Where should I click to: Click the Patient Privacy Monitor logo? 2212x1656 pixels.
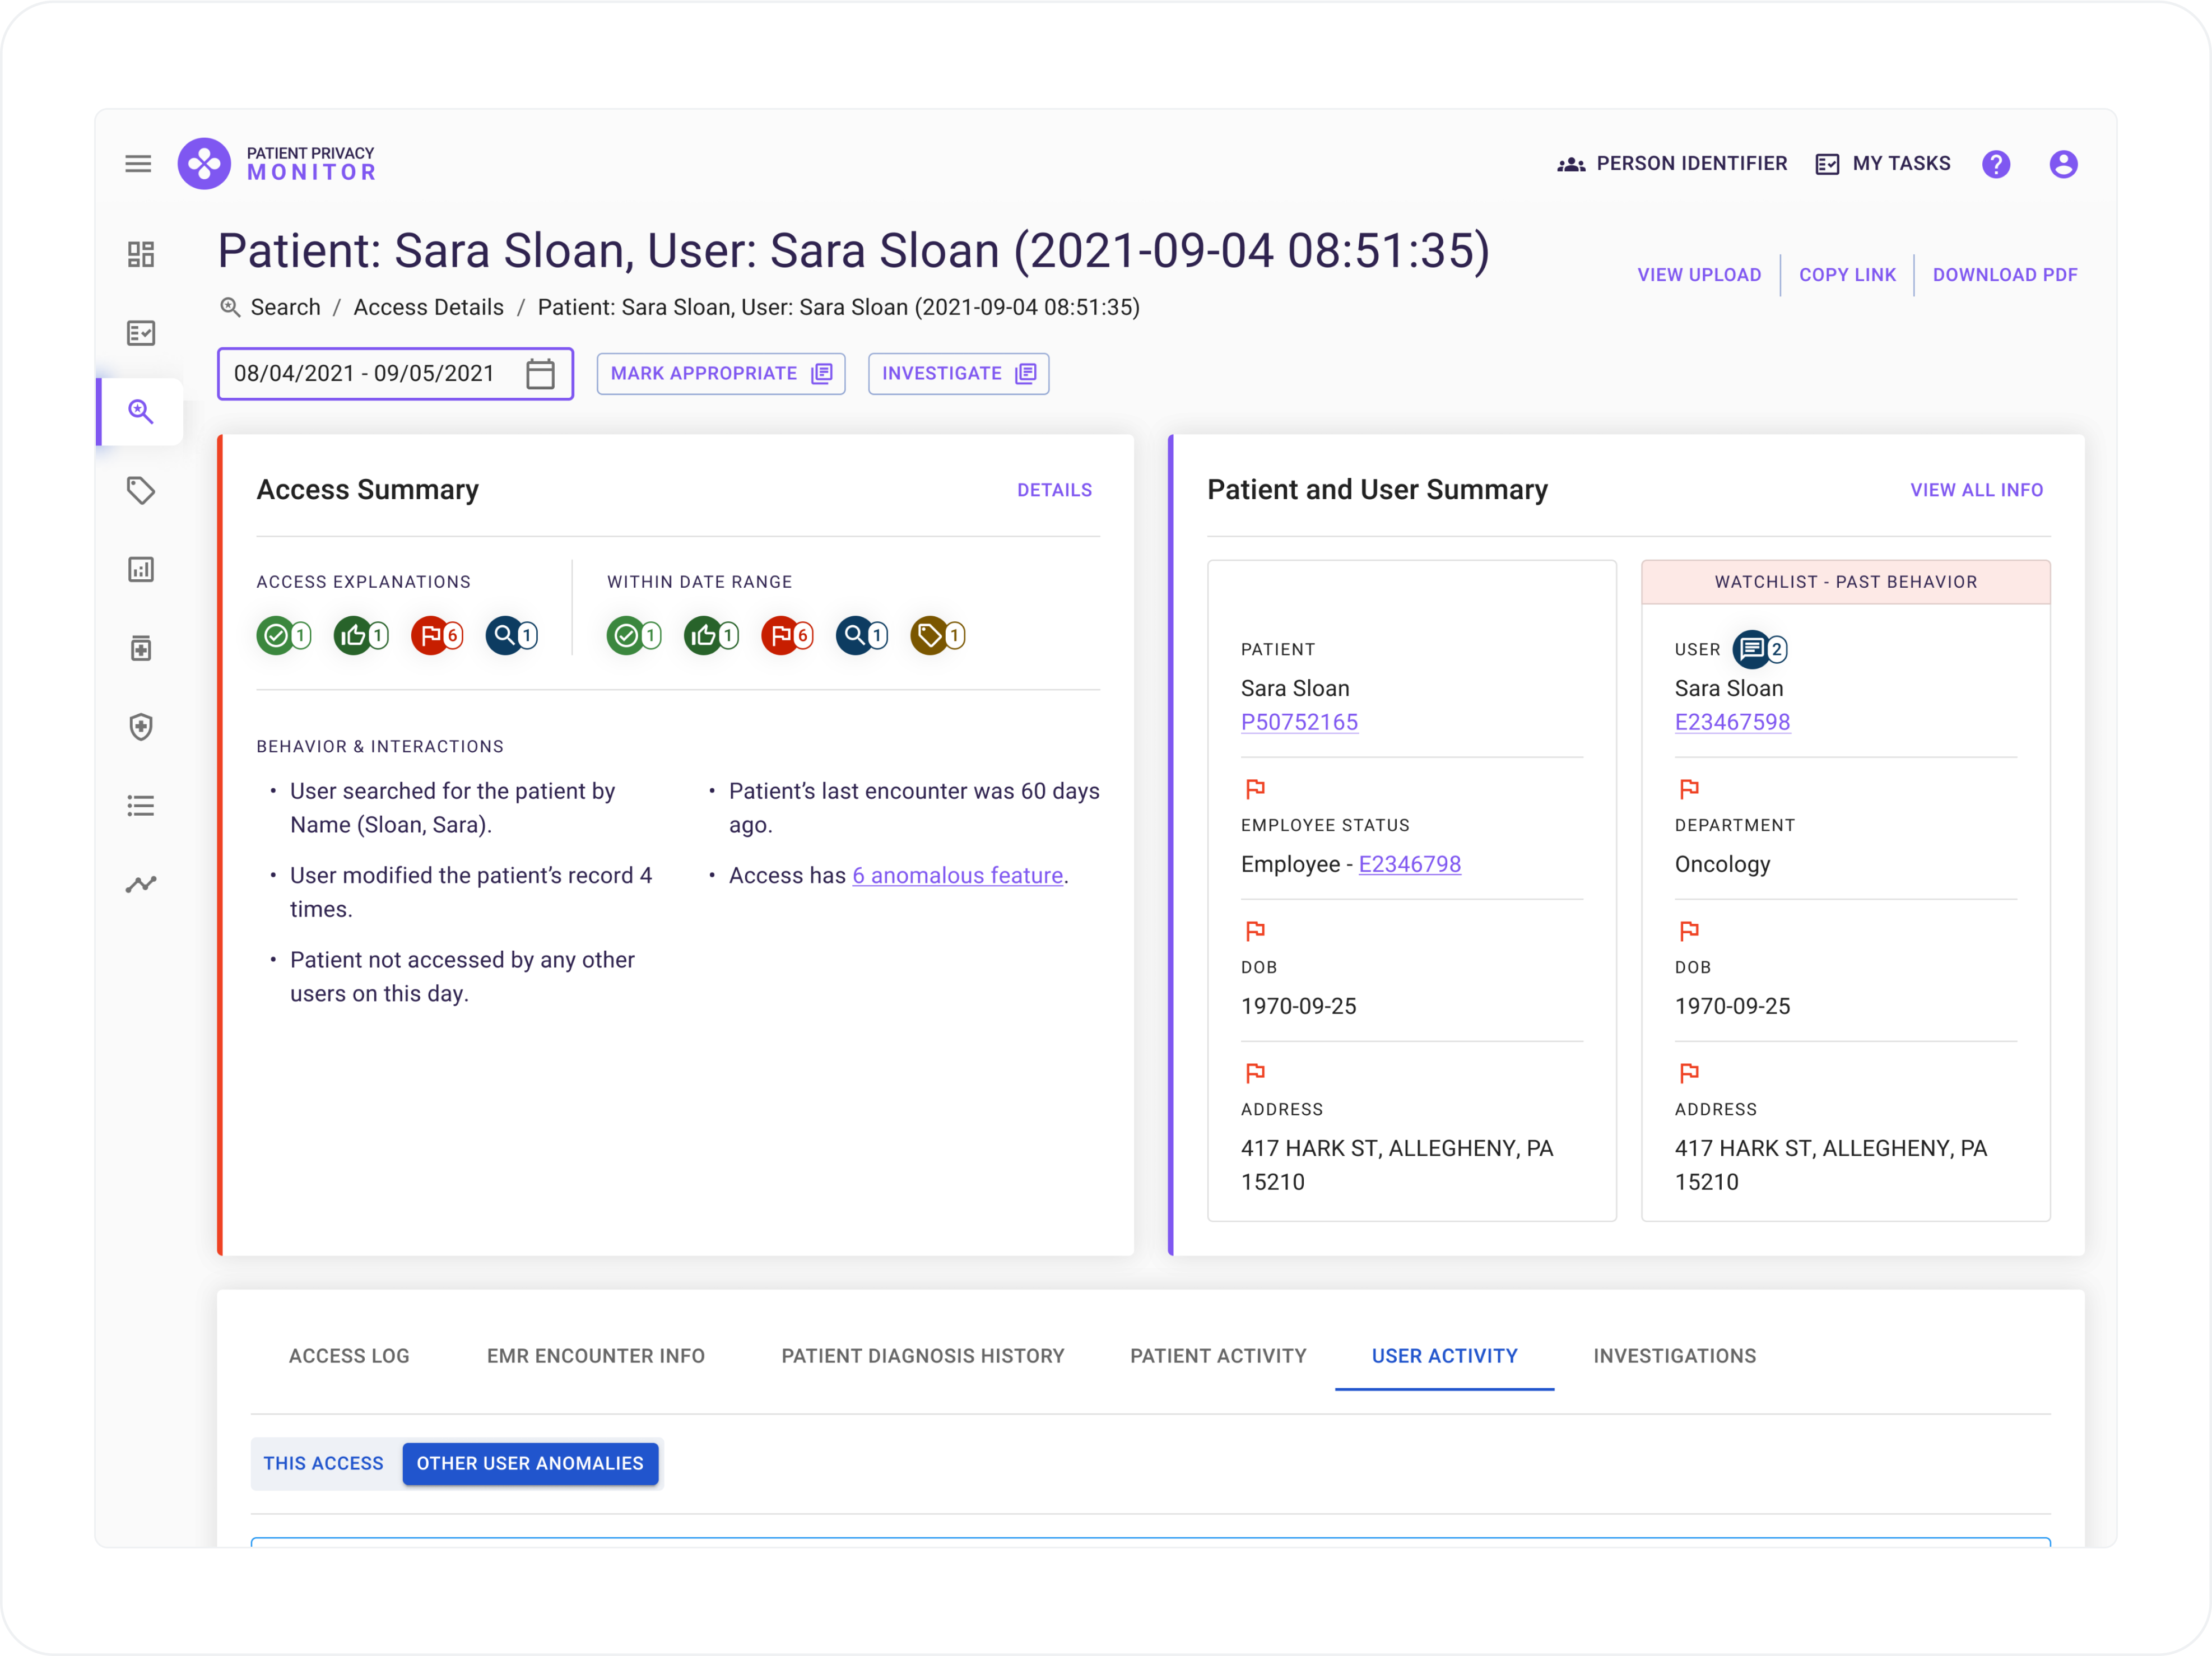277,164
